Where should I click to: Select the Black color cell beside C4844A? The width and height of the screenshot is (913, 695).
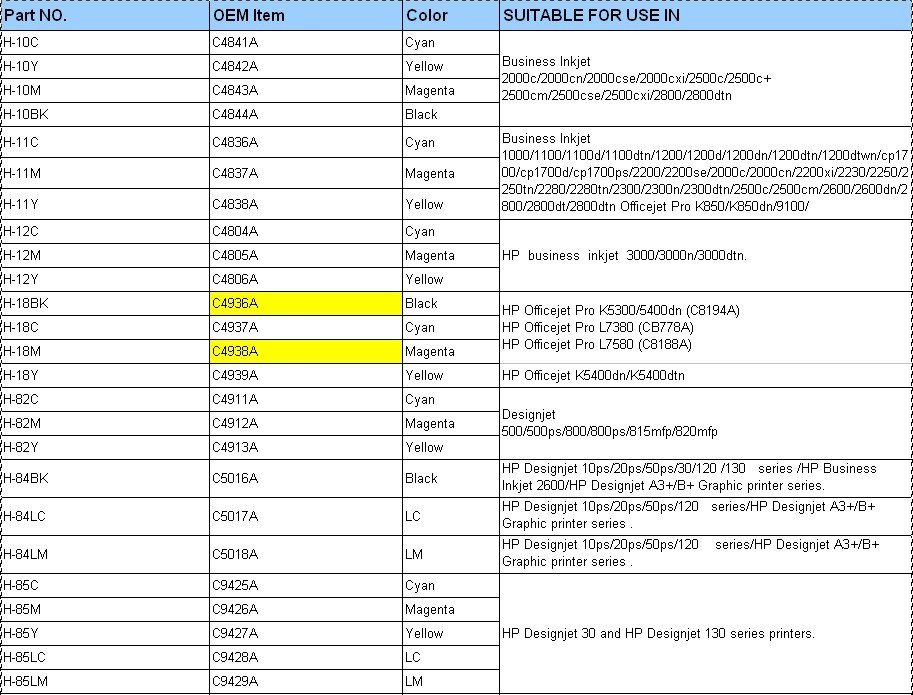click(450, 114)
